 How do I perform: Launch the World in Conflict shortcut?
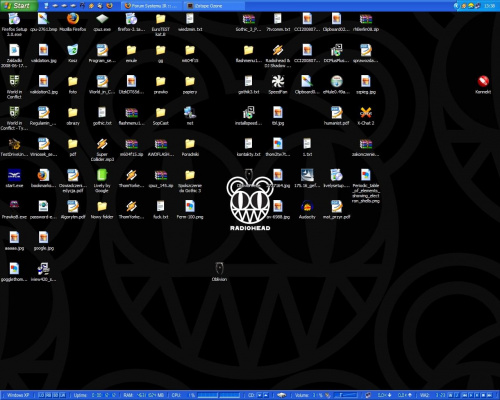14,87
